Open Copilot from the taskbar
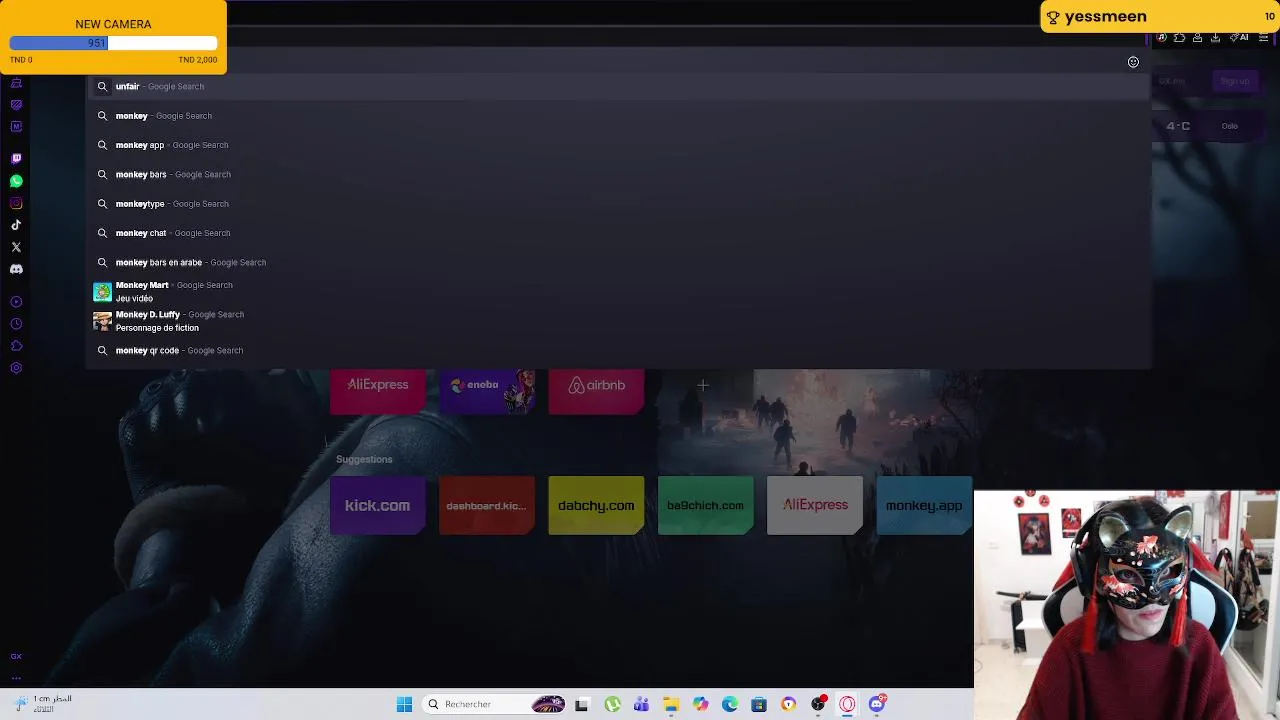The height and width of the screenshot is (720, 1280). point(700,705)
